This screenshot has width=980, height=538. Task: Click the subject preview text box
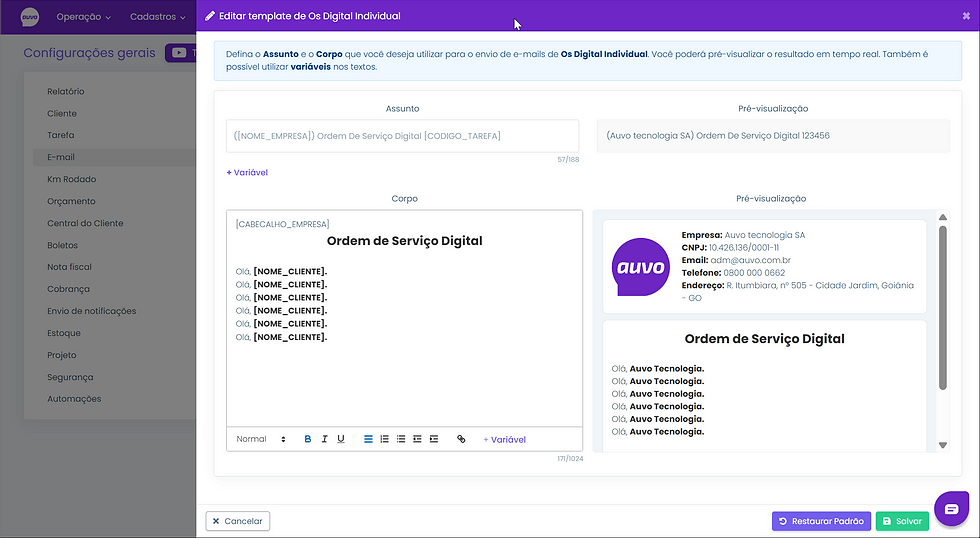coord(773,136)
